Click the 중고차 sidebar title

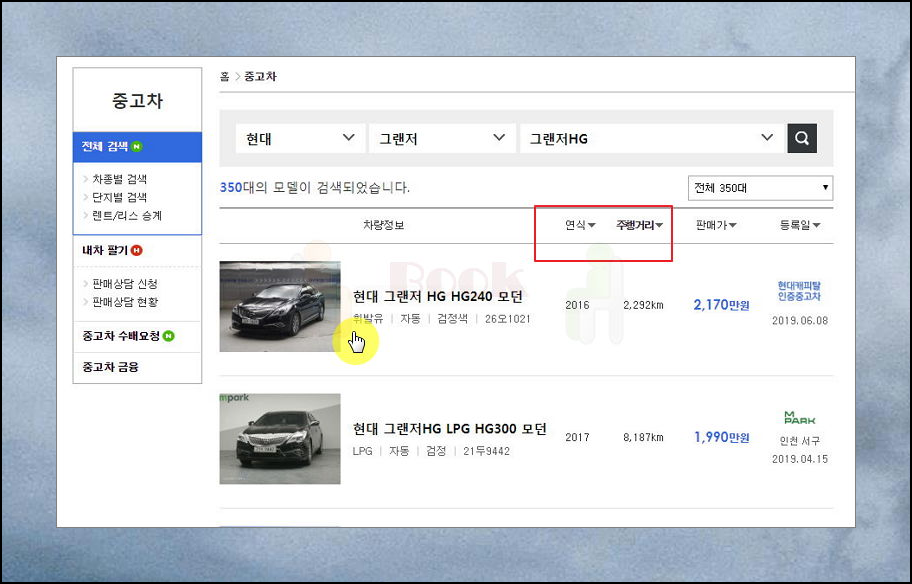(x=137, y=101)
